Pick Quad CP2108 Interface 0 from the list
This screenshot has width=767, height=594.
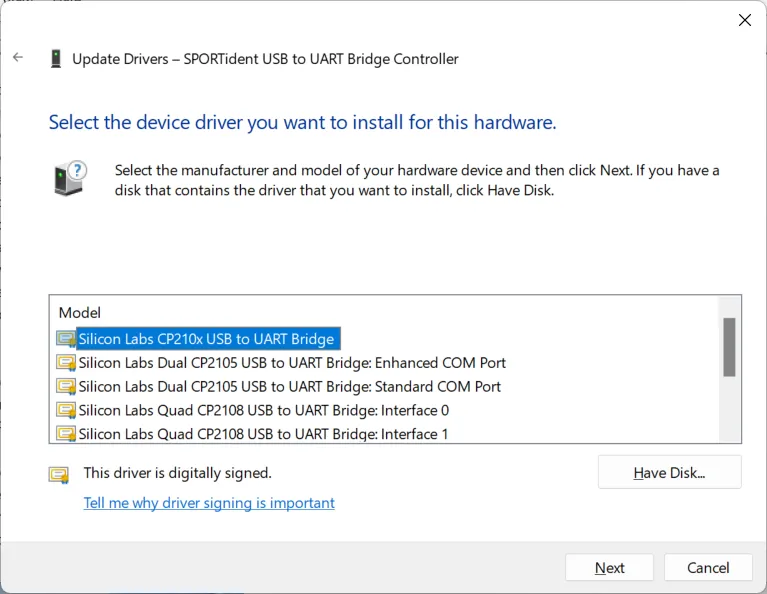point(264,411)
